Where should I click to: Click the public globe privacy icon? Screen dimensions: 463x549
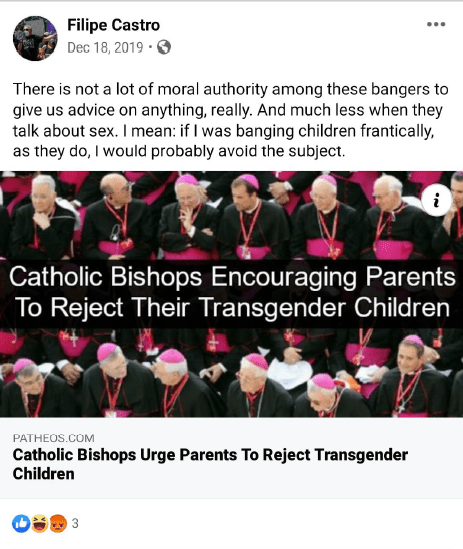(x=164, y=47)
